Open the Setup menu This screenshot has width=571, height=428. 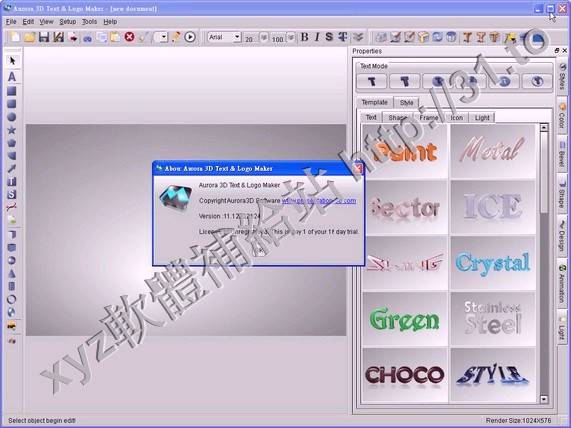(67, 22)
